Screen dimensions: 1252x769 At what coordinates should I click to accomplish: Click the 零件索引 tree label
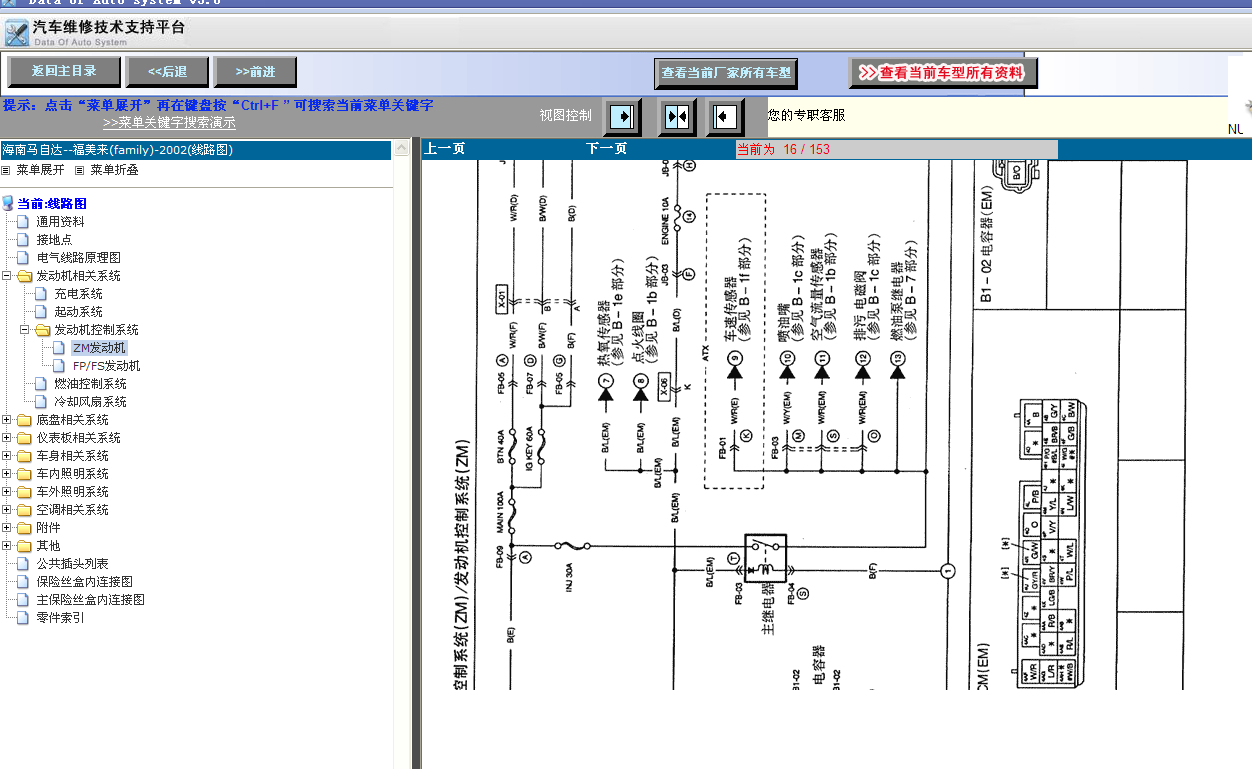[x=60, y=618]
